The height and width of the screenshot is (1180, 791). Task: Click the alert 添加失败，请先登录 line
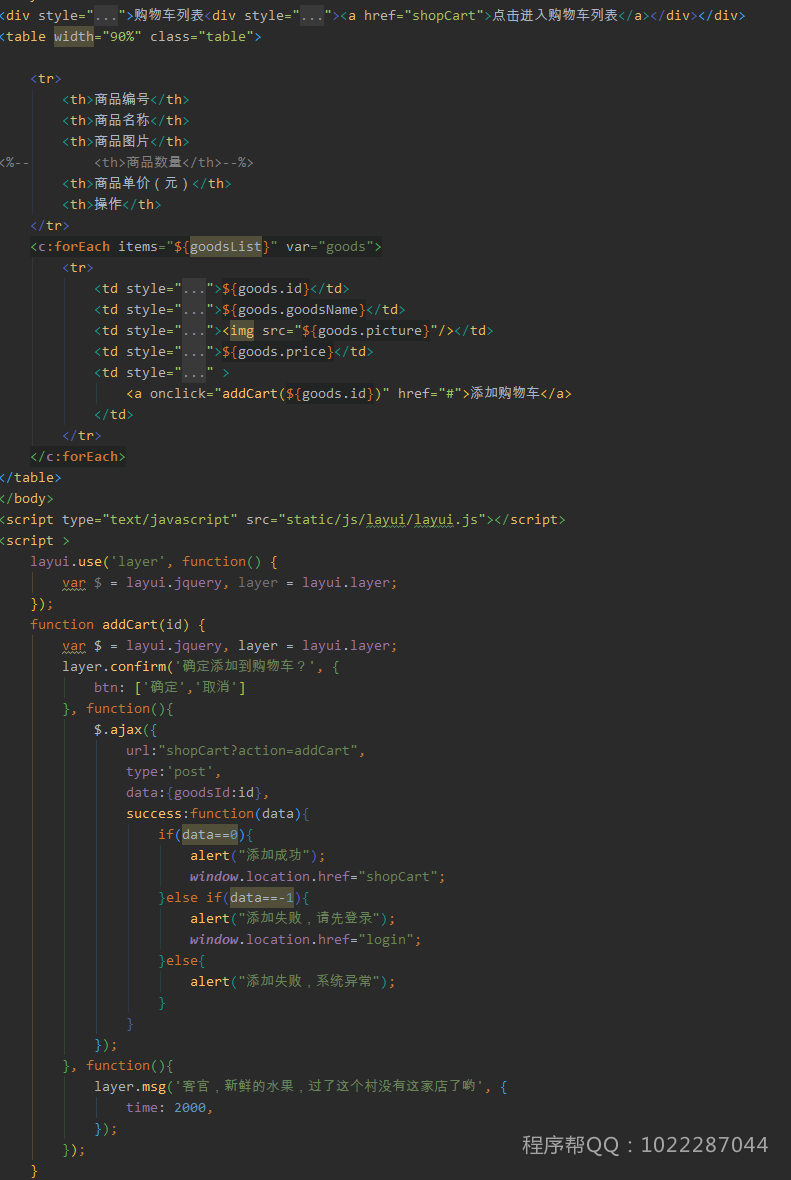tap(293, 919)
